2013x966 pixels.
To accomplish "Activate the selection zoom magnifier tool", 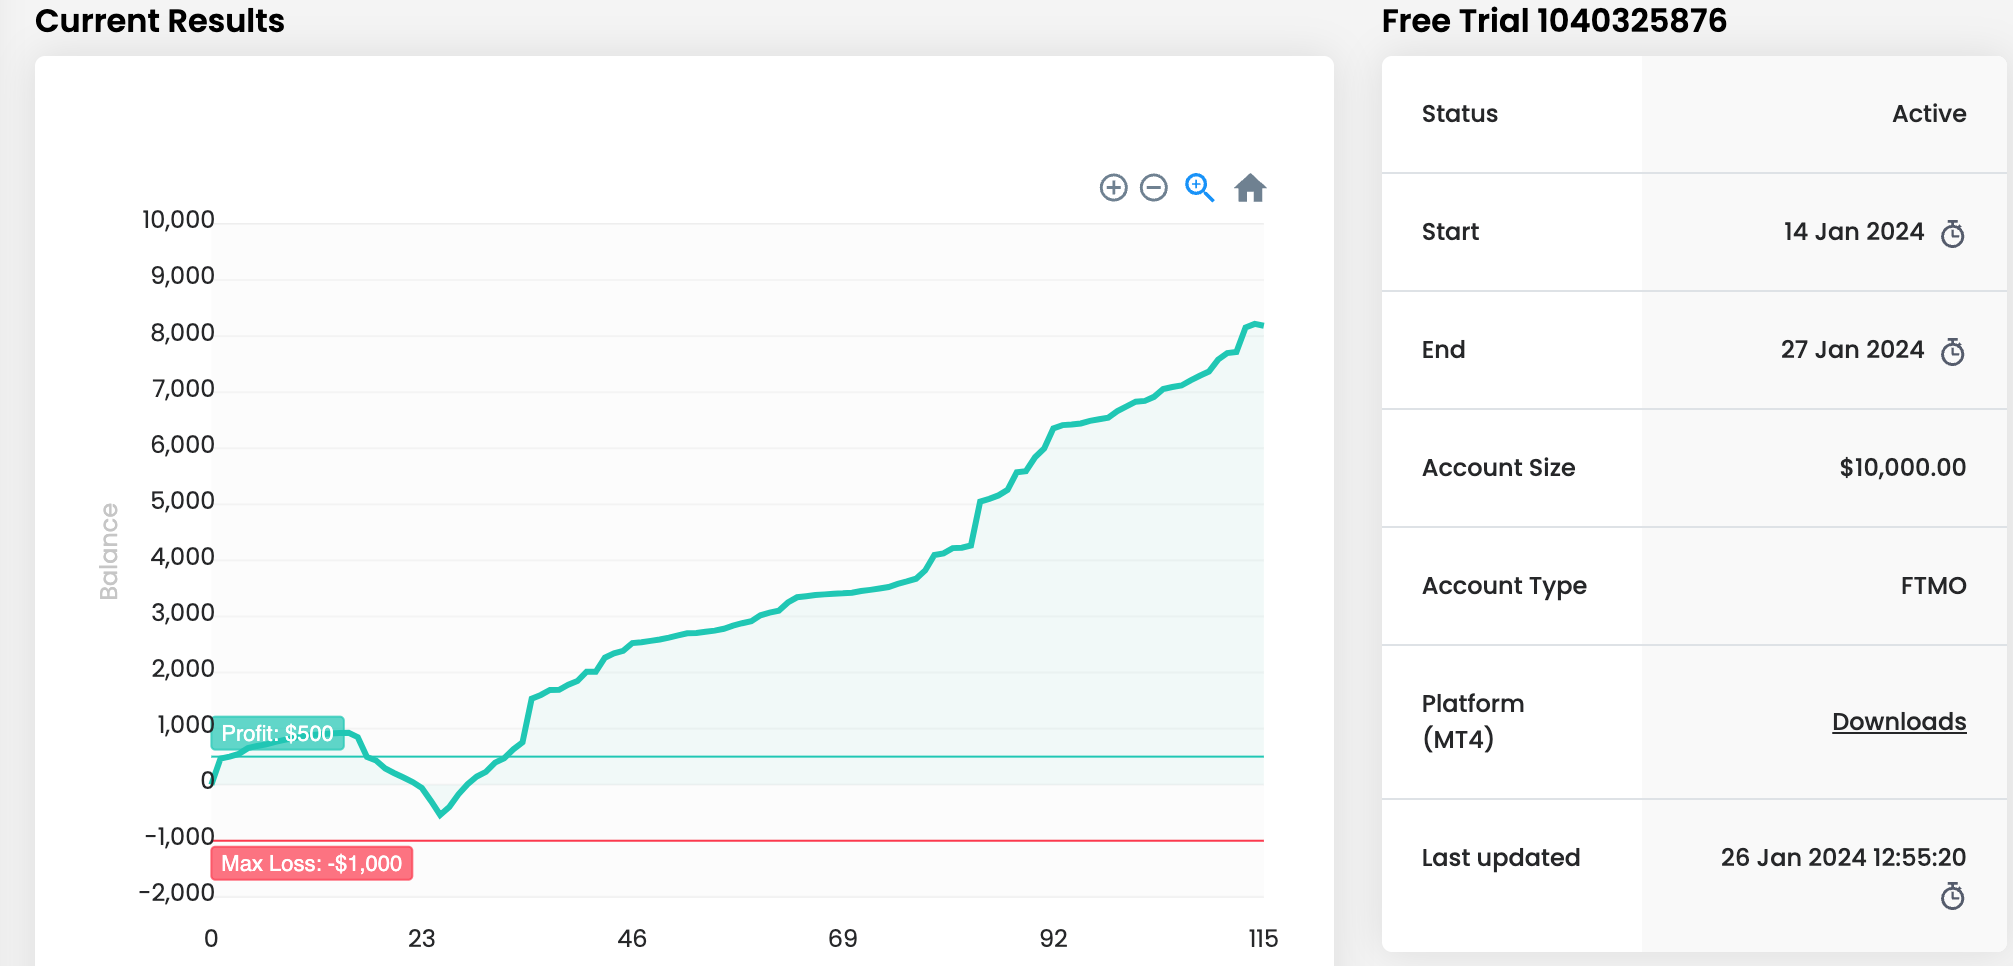I will coord(1199,188).
